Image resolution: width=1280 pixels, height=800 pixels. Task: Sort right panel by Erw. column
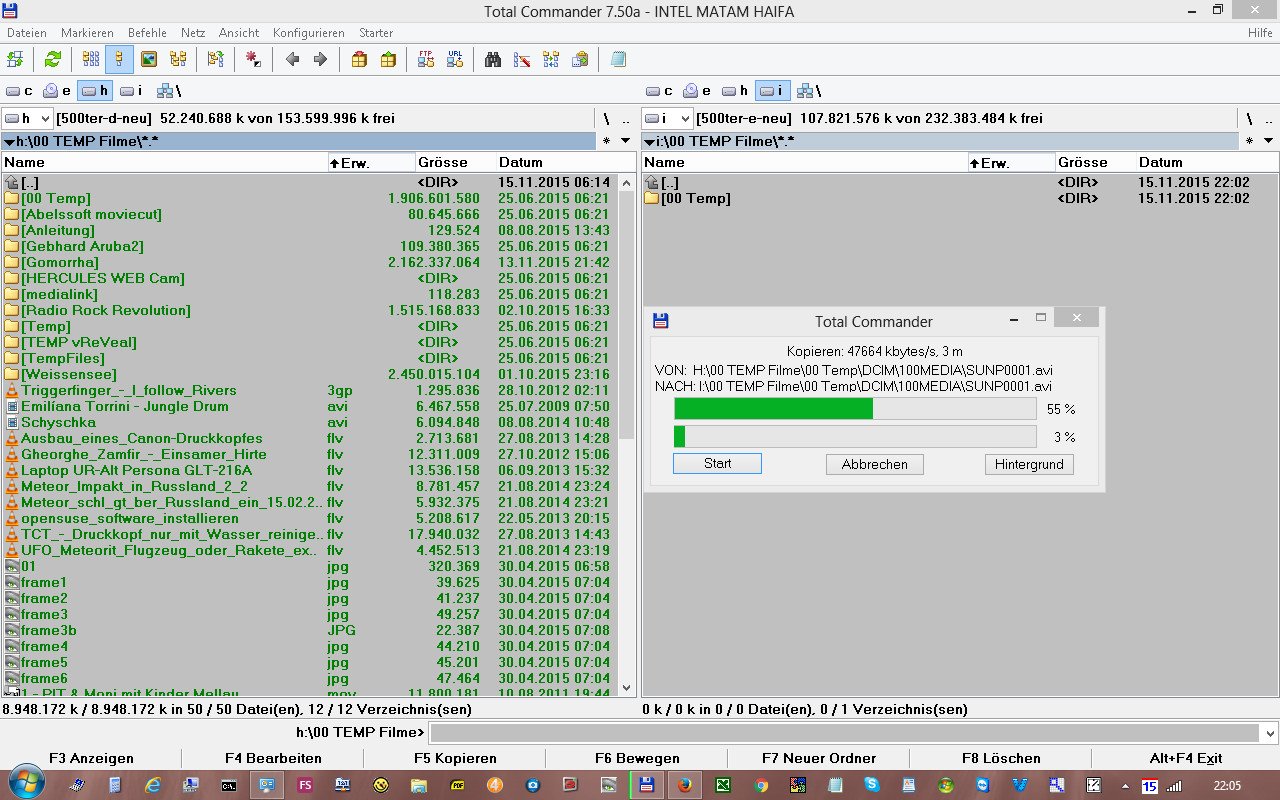pos(1011,162)
